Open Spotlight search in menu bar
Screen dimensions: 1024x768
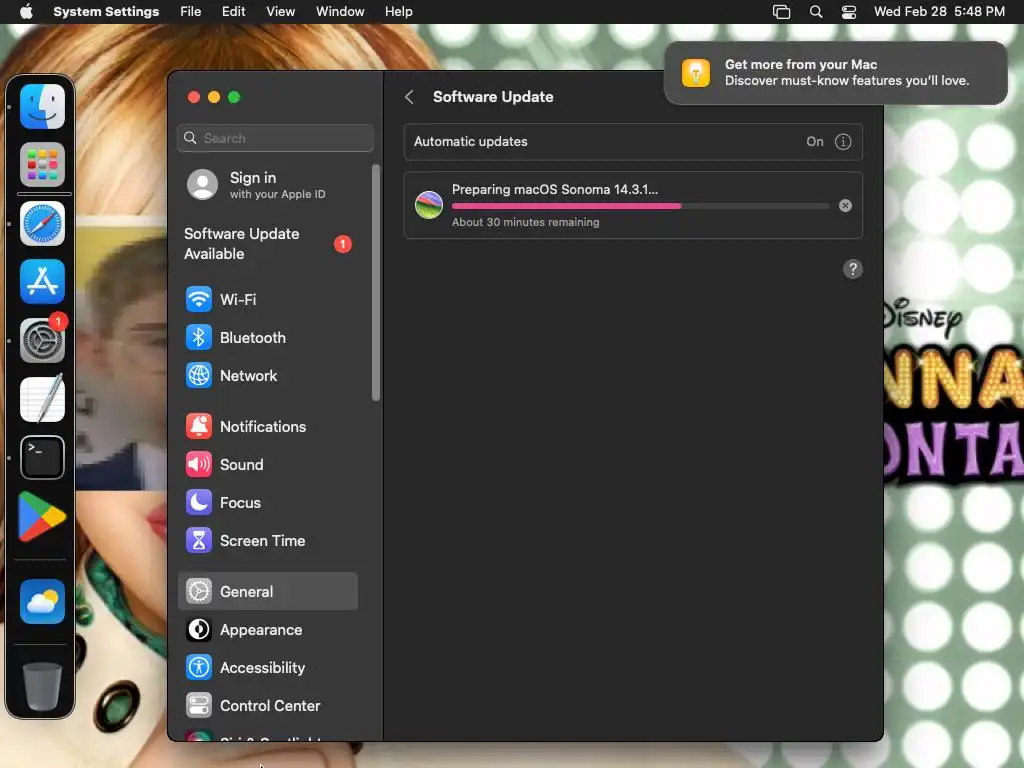[816, 12]
